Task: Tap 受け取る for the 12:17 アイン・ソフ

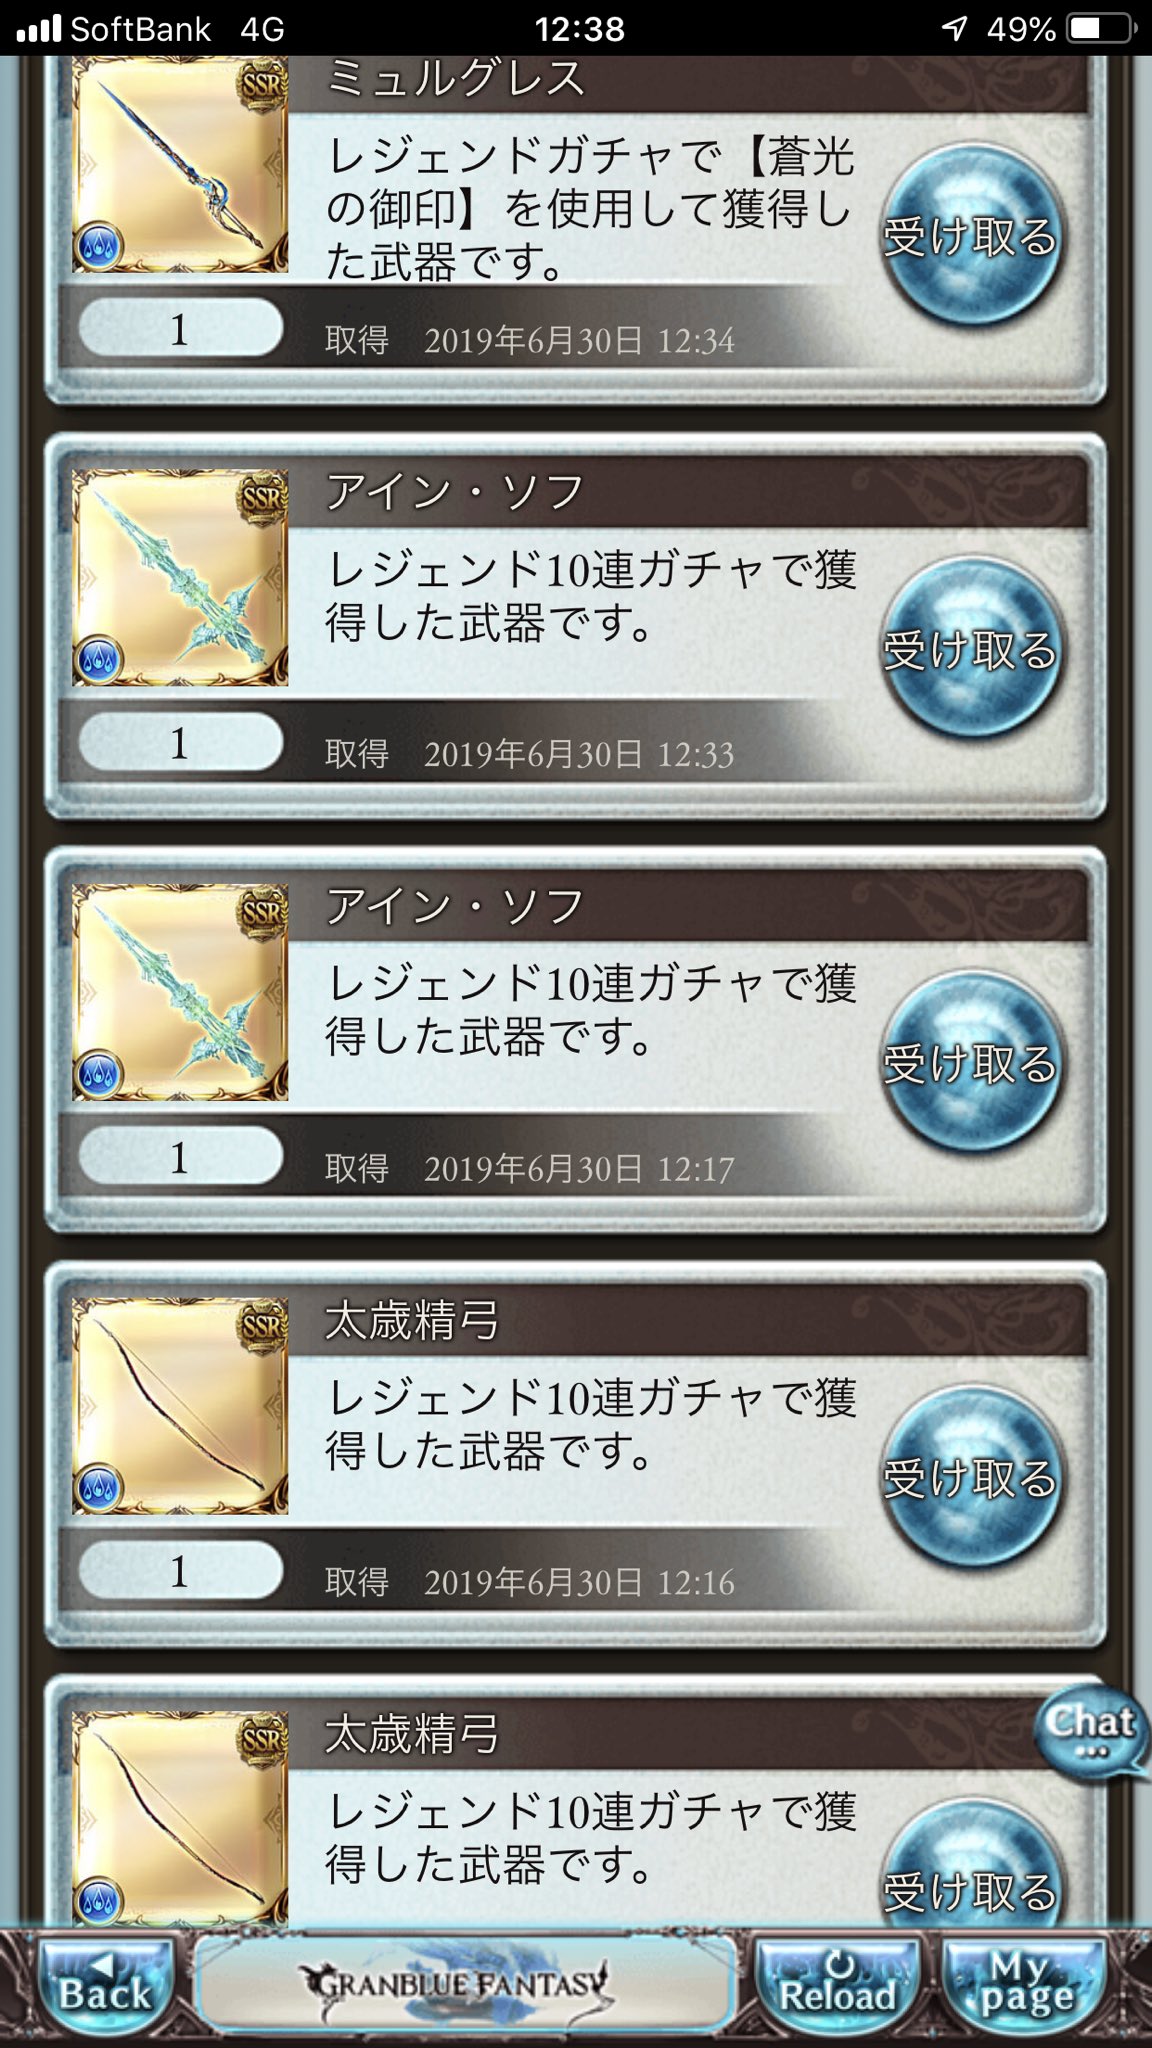Action: click(x=971, y=1063)
